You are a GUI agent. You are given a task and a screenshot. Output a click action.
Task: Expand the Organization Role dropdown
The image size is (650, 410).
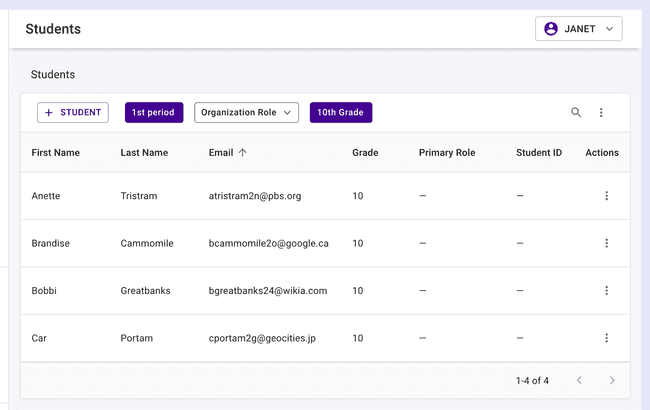click(246, 113)
